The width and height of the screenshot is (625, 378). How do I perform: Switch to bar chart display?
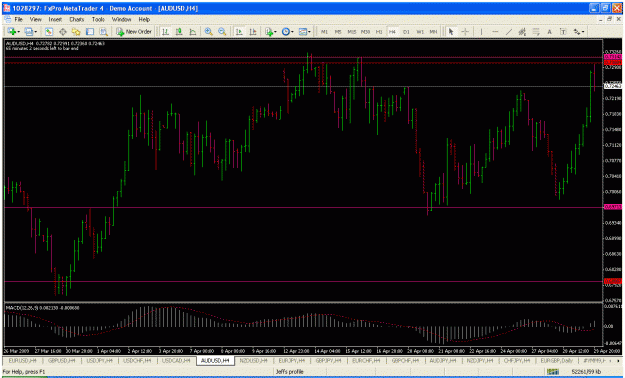pos(165,32)
